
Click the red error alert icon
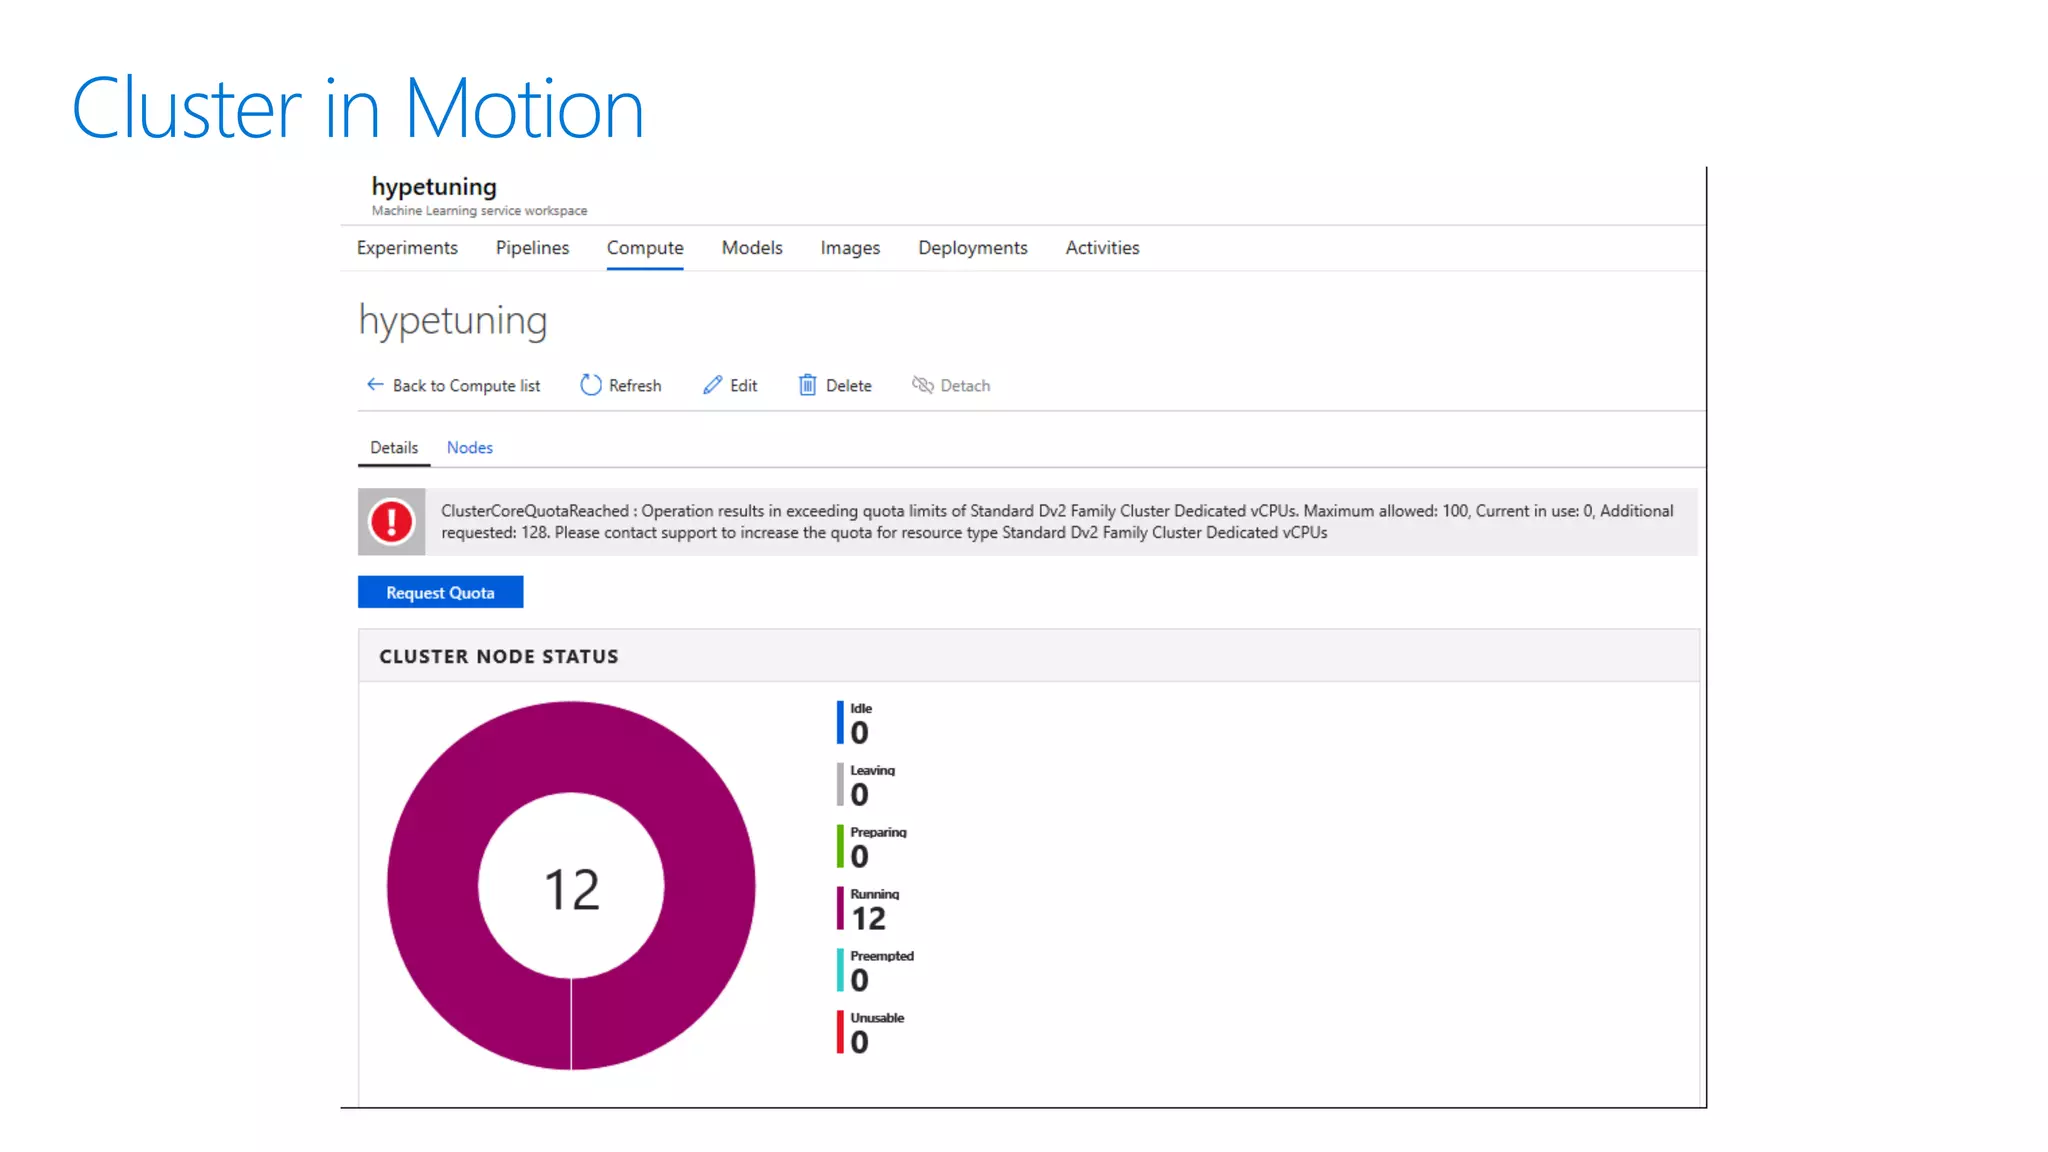click(x=391, y=522)
